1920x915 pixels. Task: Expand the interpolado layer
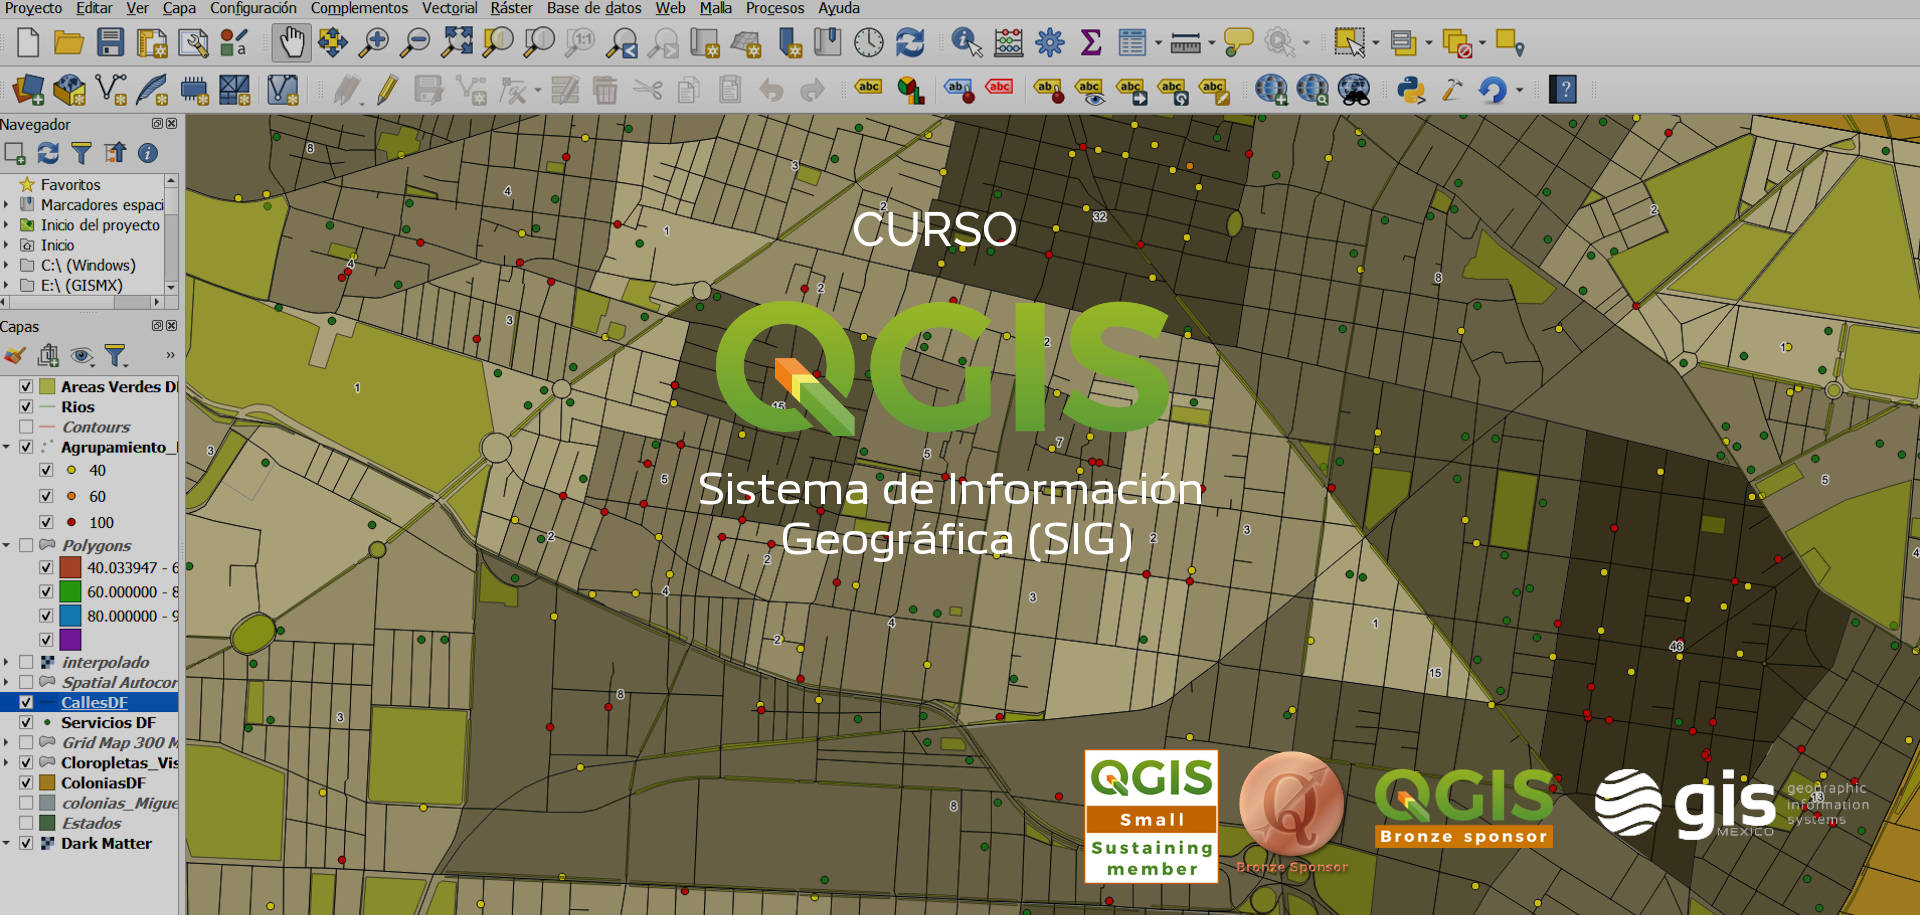tap(6, 662)
